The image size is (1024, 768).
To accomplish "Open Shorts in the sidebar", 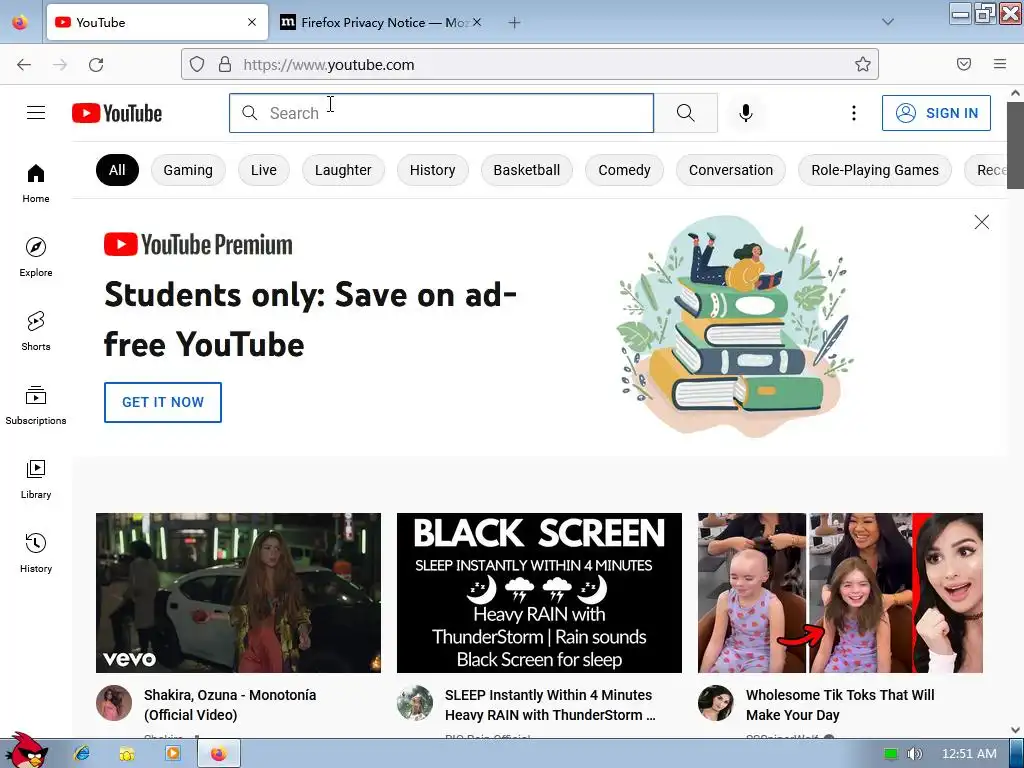I will click(36, 331).
